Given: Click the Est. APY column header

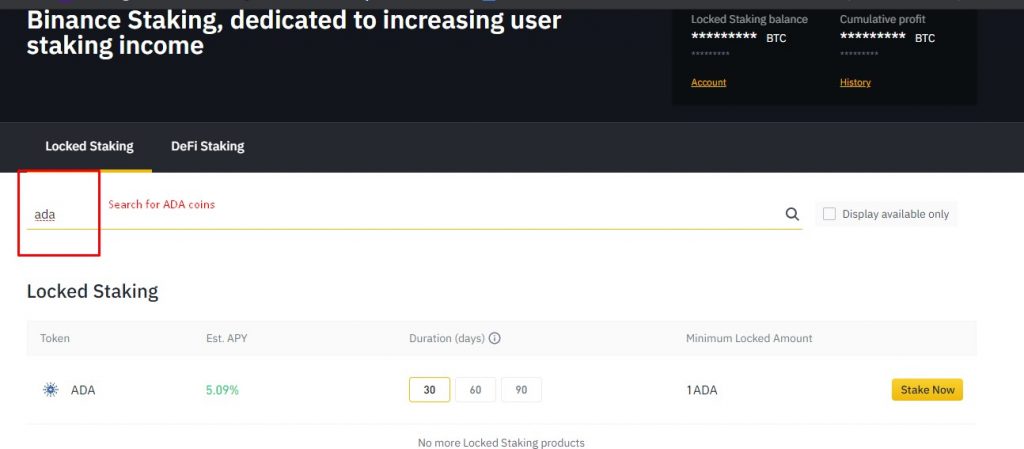Looking at the screenshot, I should (227, 338).
